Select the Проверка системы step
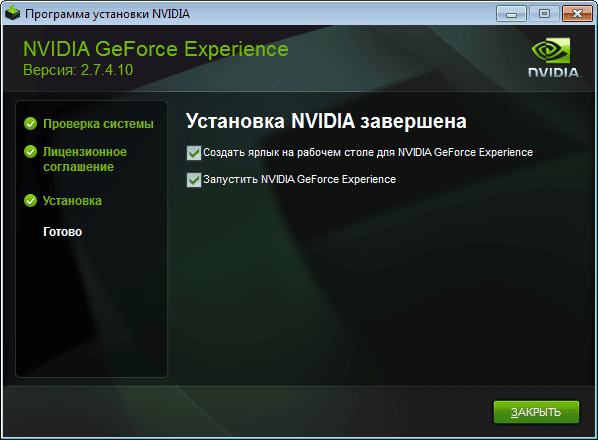 [98, 124]
